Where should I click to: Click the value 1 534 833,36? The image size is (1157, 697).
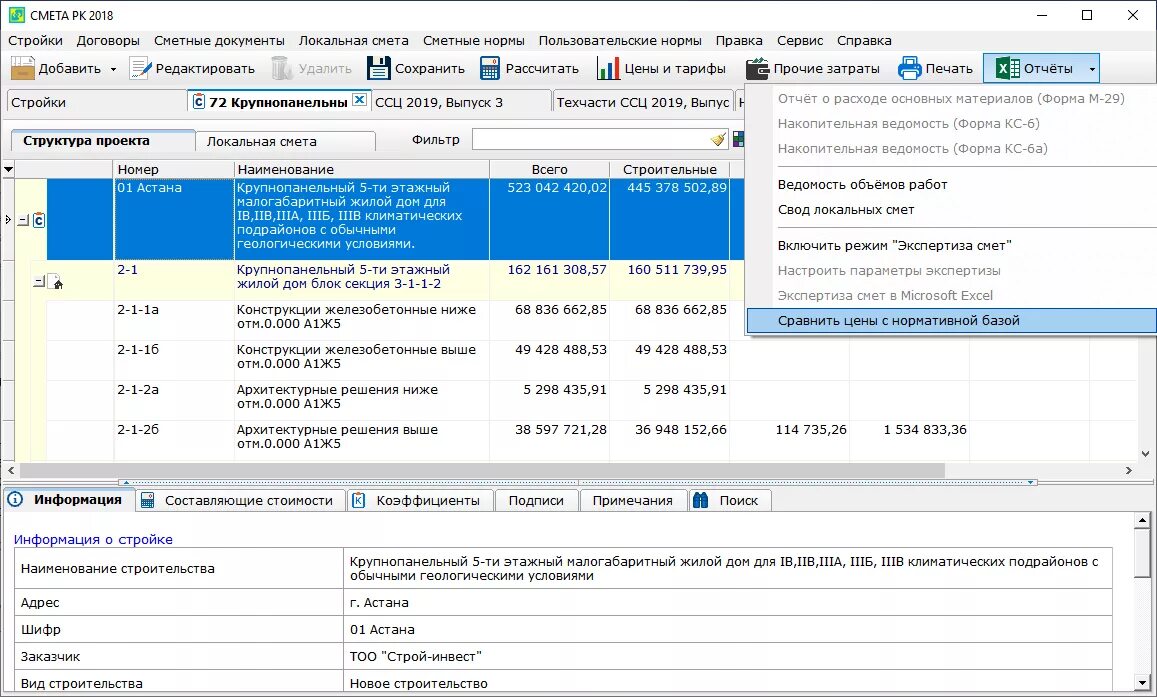(925, 429)
